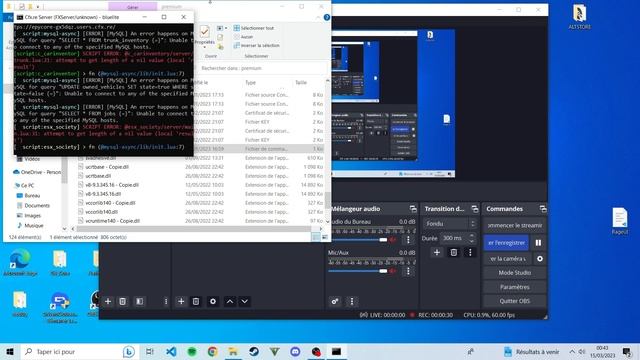Open transition properties three-dot menu
640x360 pixels.
click(470, 253)
